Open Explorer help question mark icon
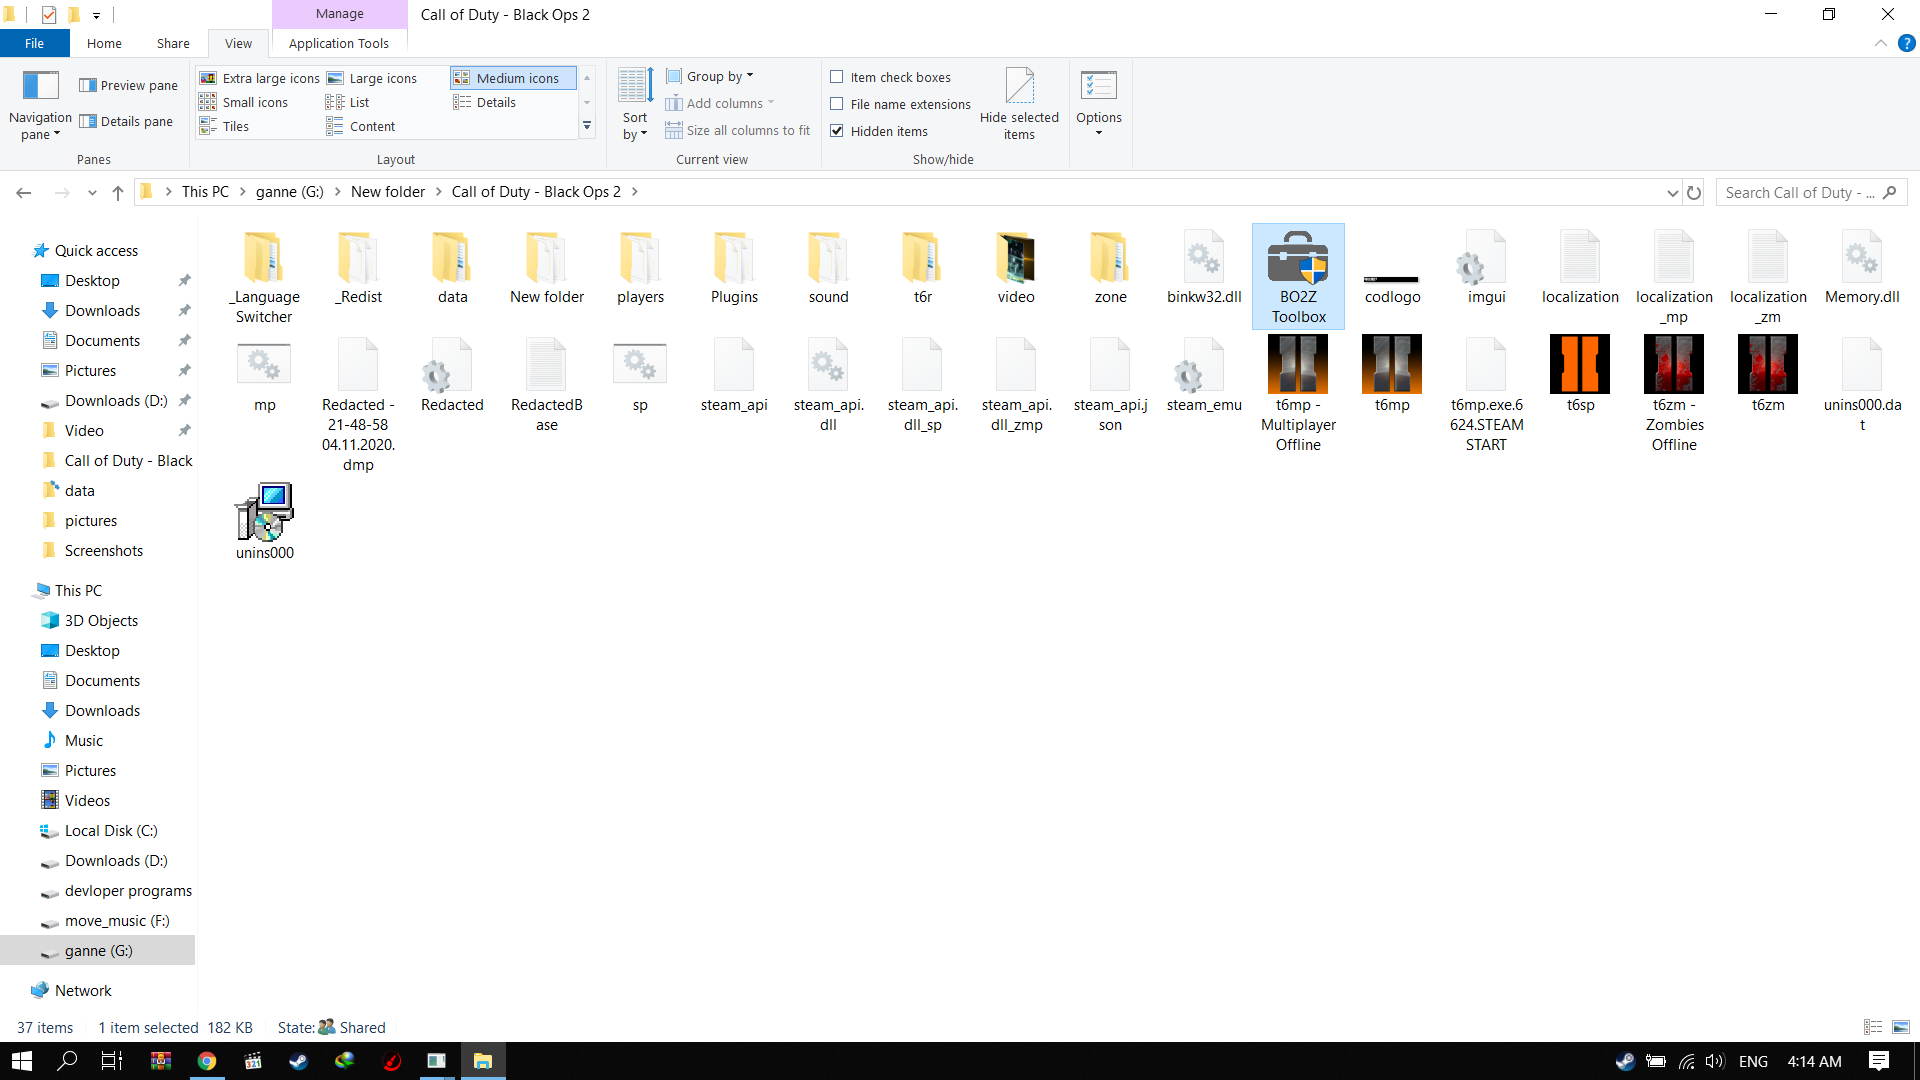Image resolution: width=1920 pixels, height=1080 pixels. tap(1906, 43)
